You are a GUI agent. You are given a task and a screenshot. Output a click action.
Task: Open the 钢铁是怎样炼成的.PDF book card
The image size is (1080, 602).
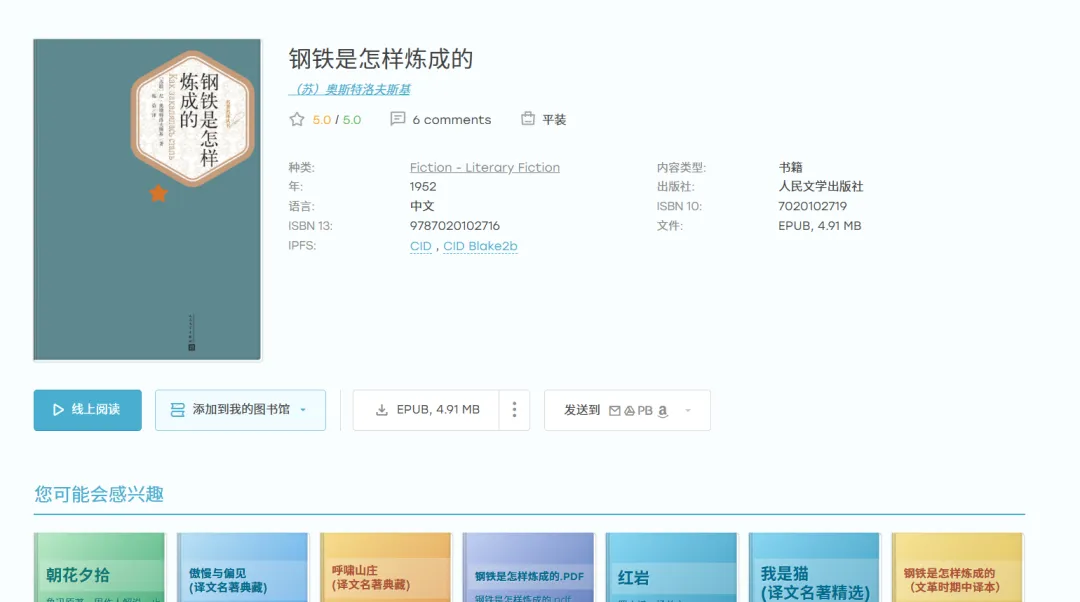click(x=528, y=567)
